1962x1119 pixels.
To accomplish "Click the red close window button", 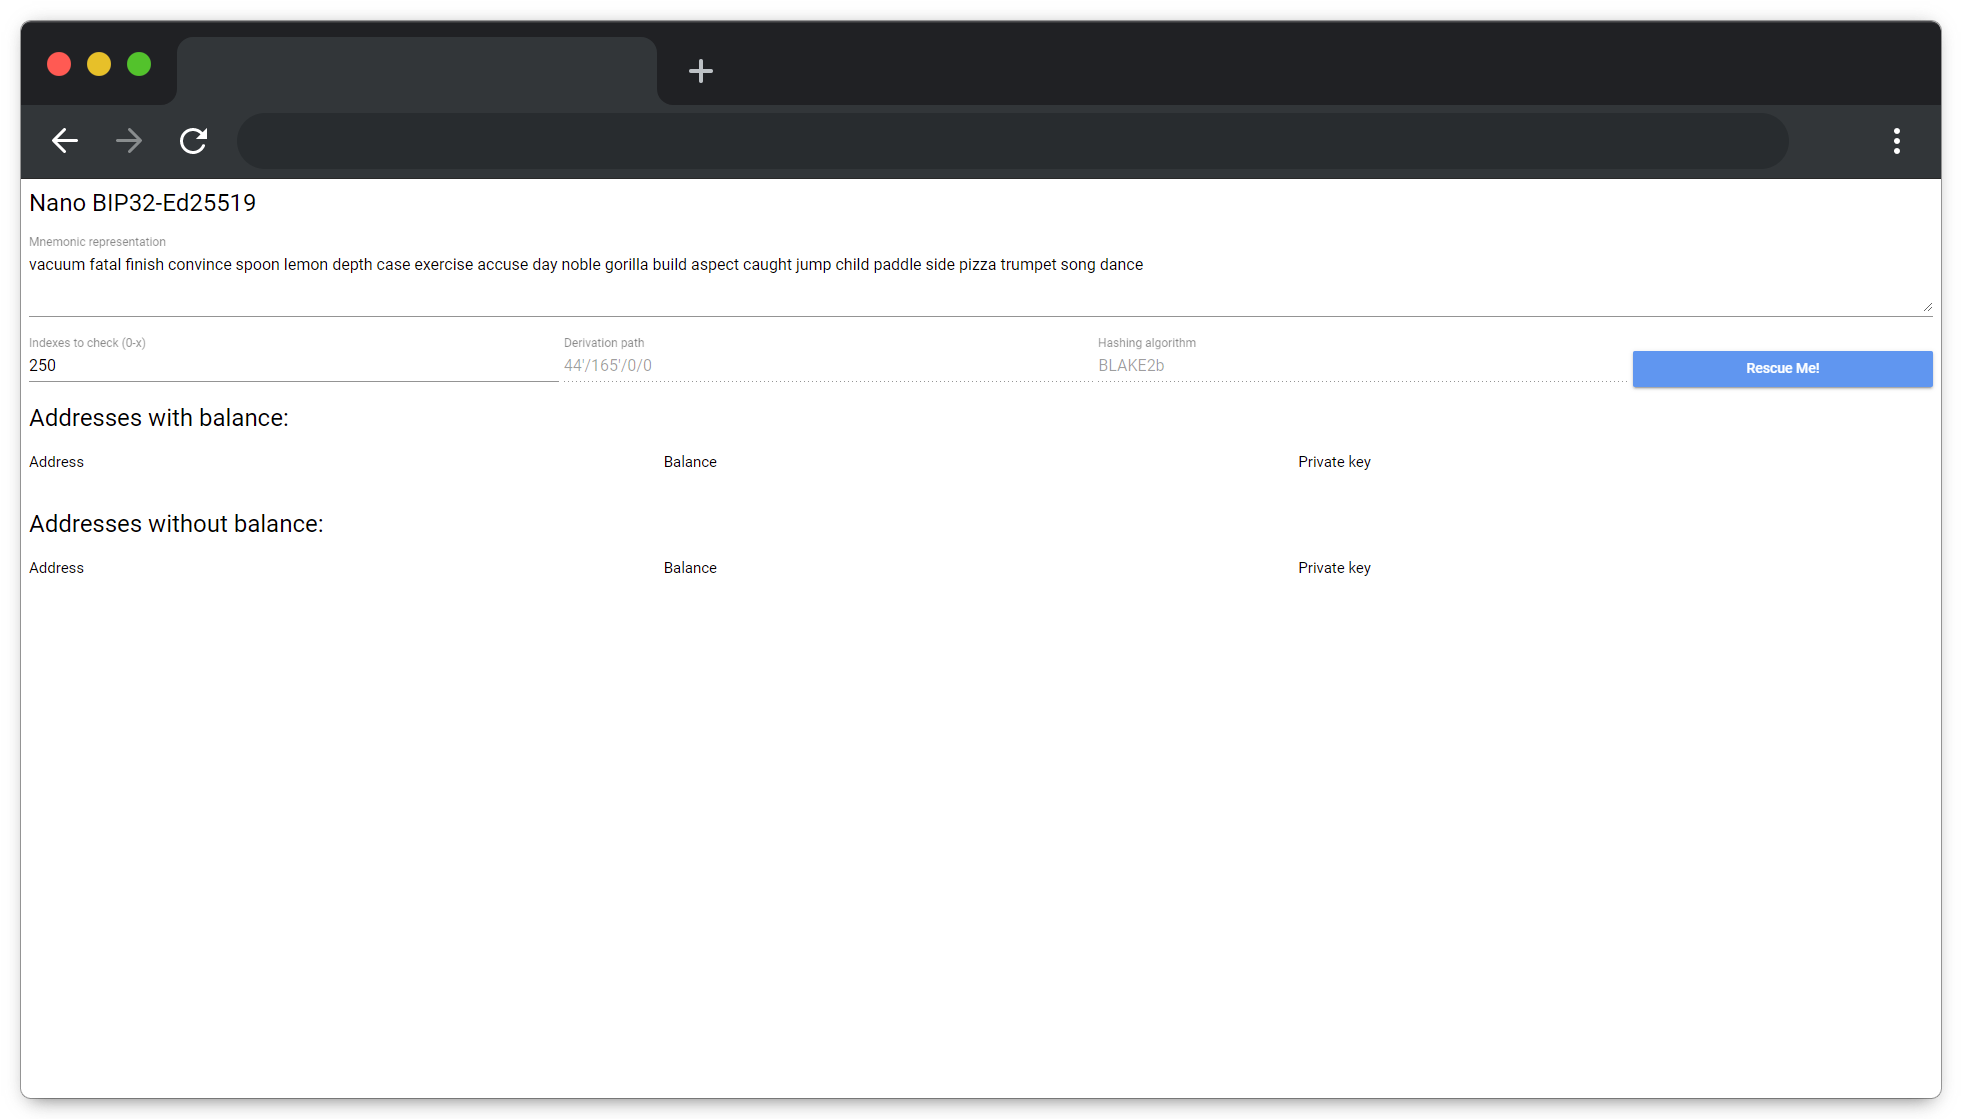I will 59,64.
